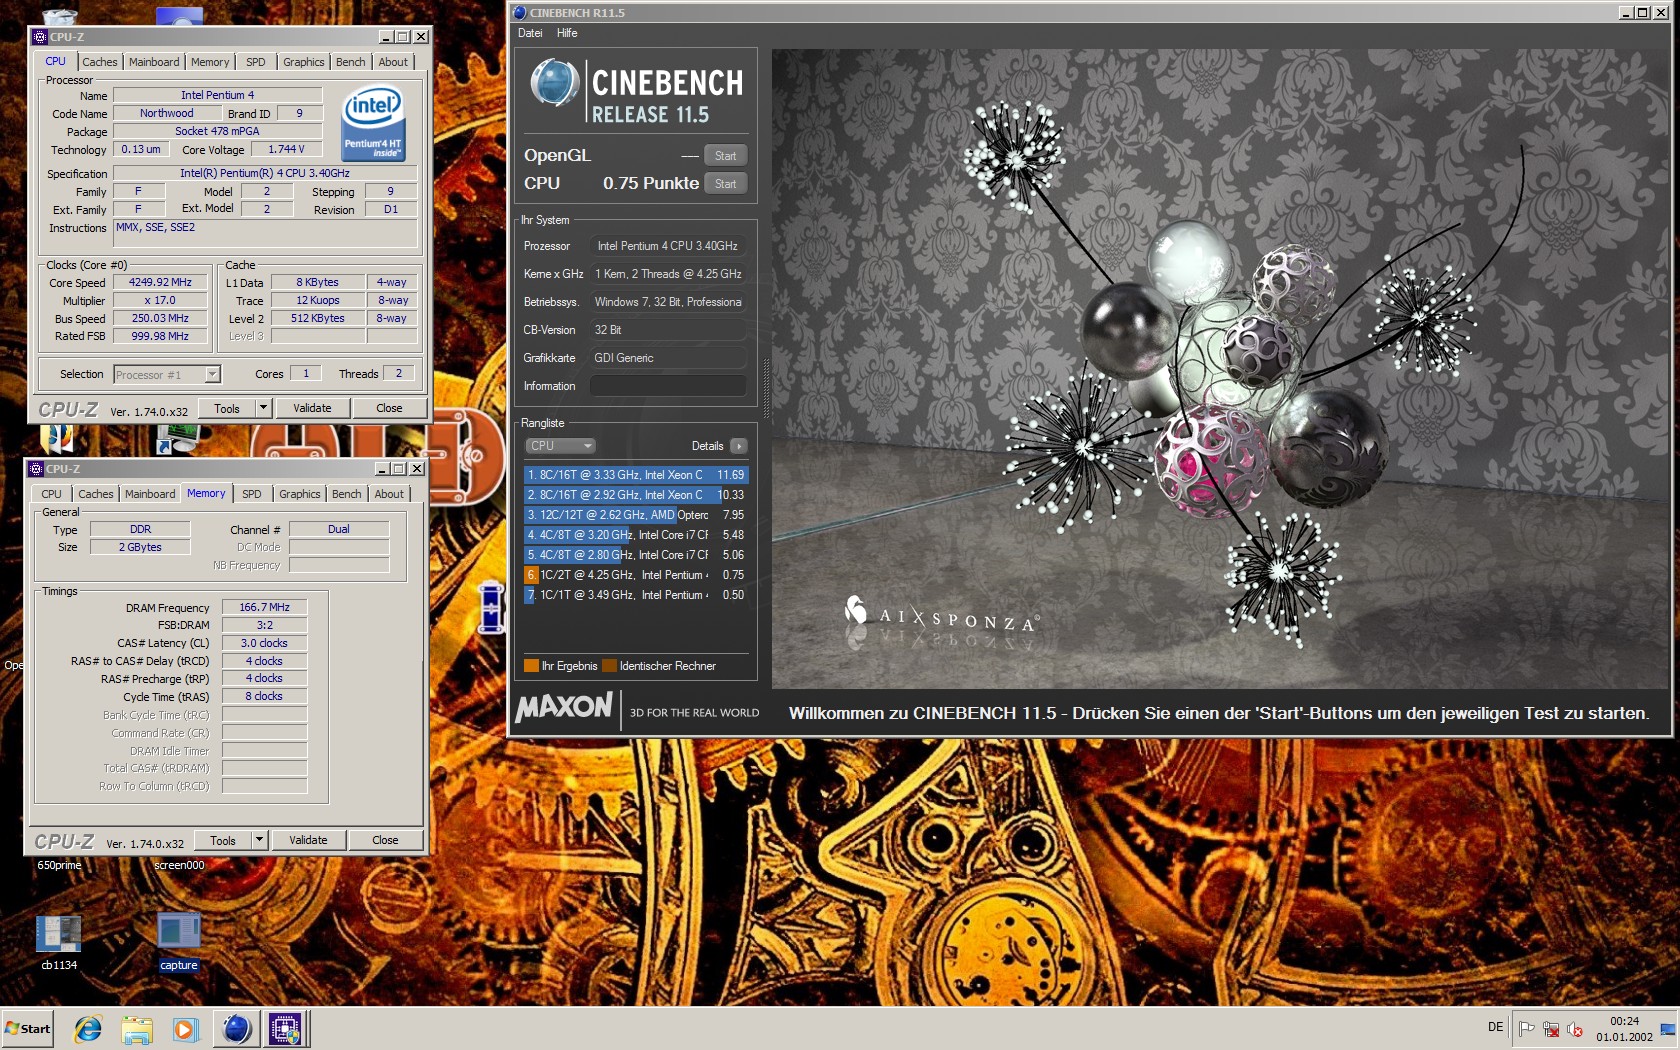Click Close button in the upper CPU-Z window
The height and width of the screenshot is (1050, 1680).
tap(389, 408)
